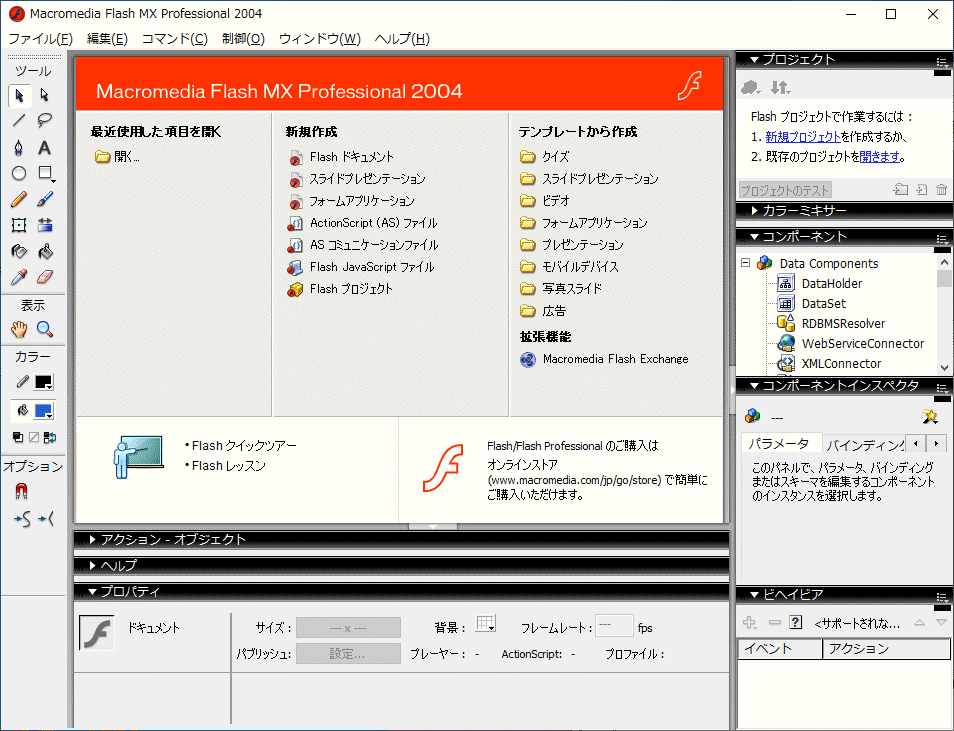Click the Swap Colors button
The width and height of the screenshot is (954, 731).
(x=50, y=437)
